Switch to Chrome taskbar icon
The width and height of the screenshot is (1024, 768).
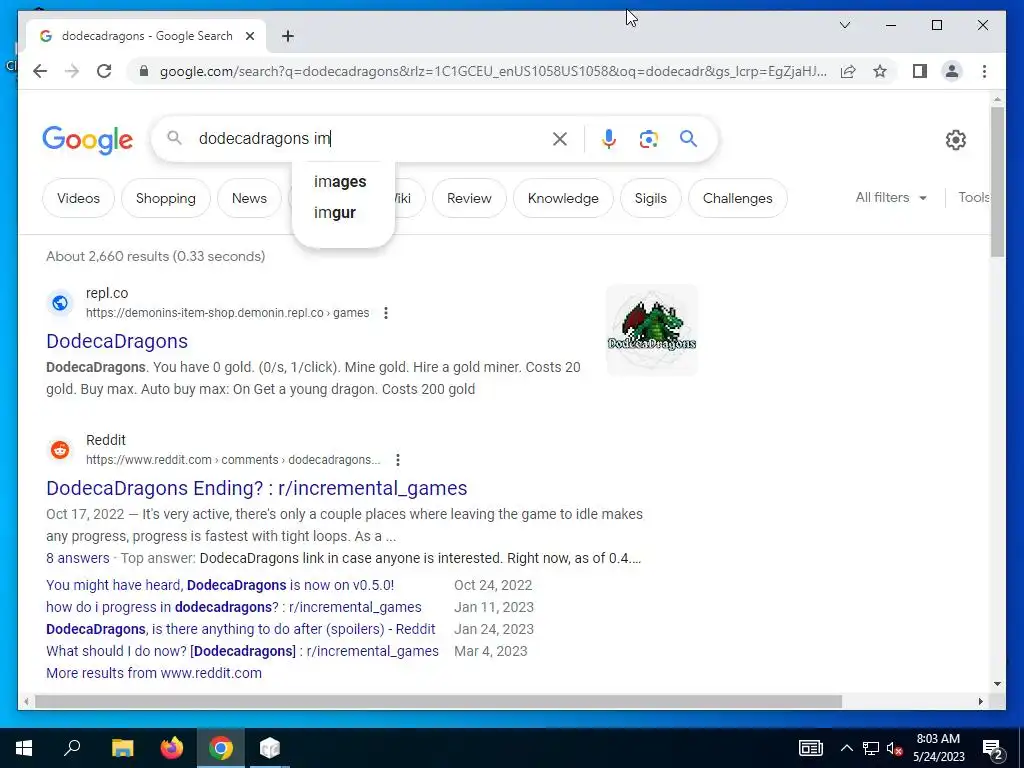[x=221, y=748]
